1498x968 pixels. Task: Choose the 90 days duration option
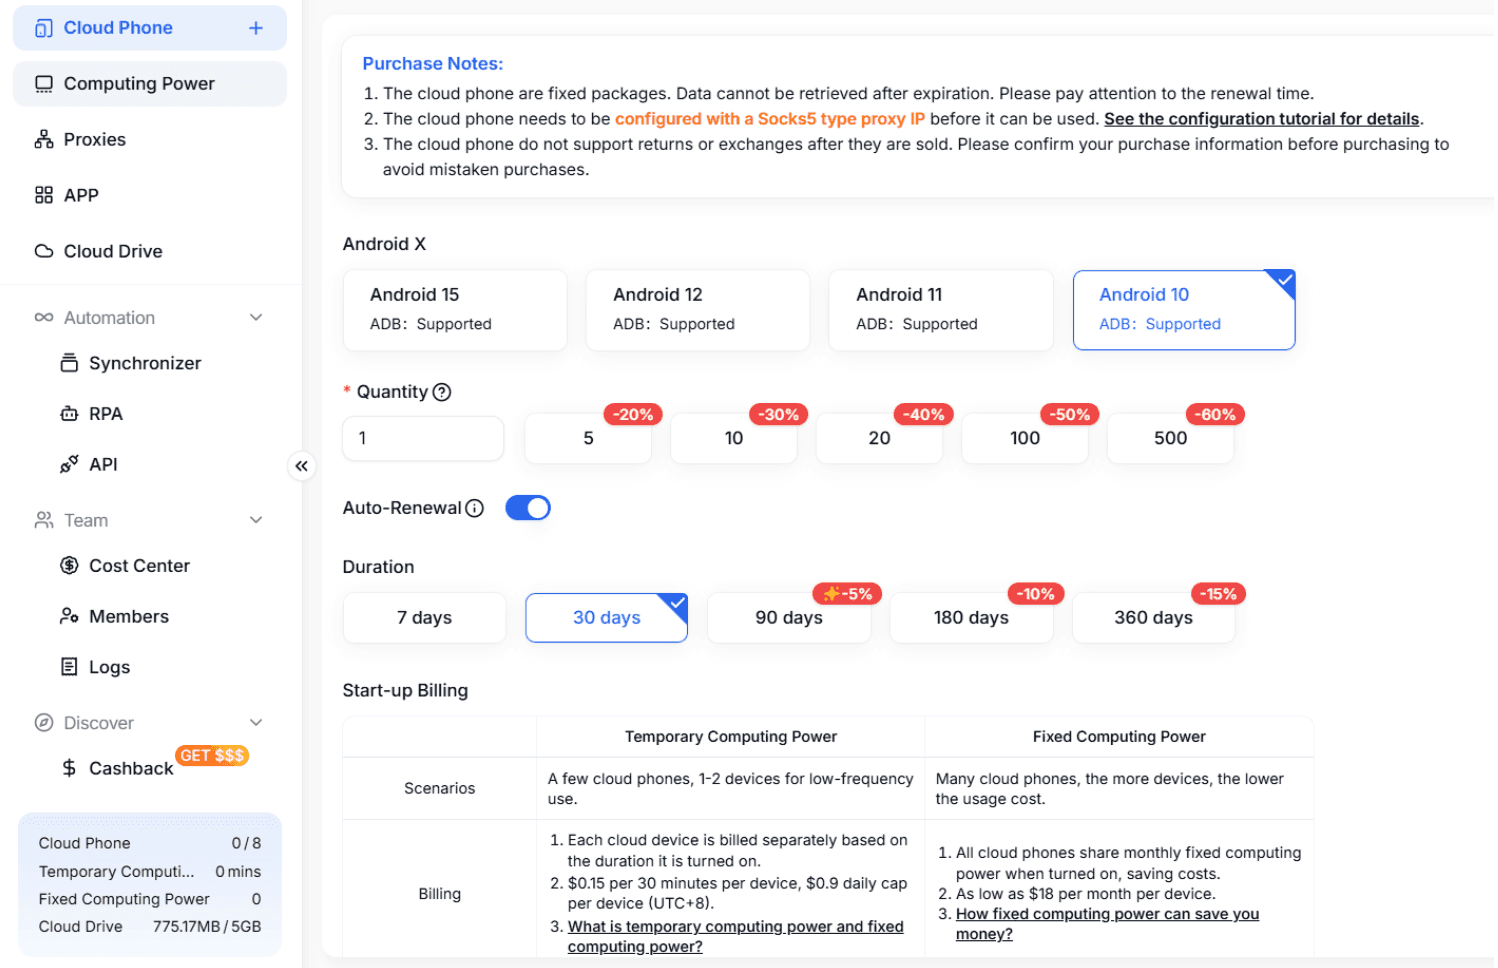click(x=789, y=618)
